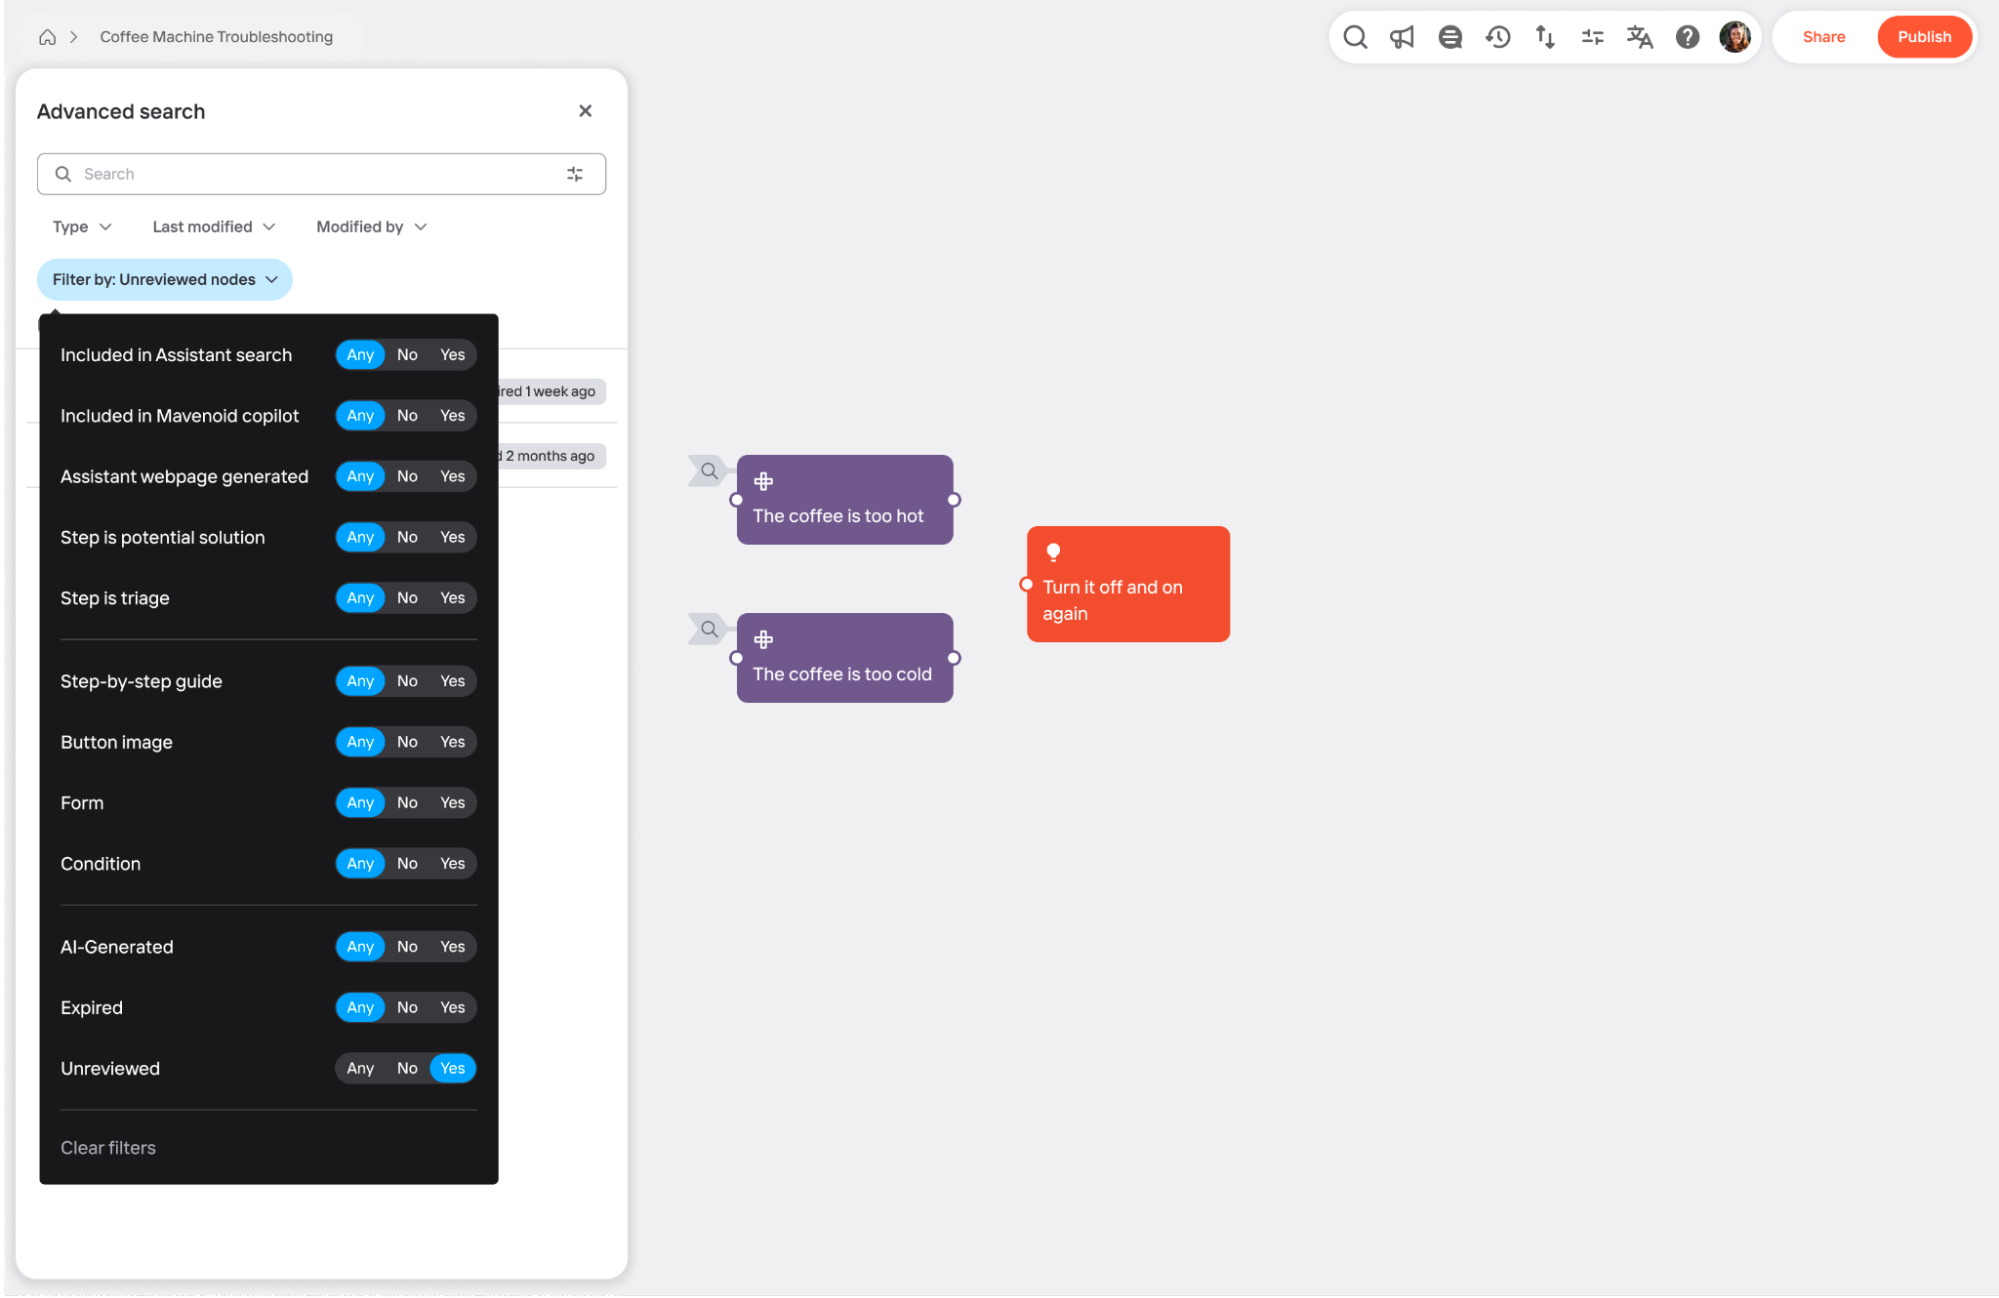The width and height of the screenshot is (1999, 1298).
Task: Close the Advanced search panel
Action: tap(585, 111)
